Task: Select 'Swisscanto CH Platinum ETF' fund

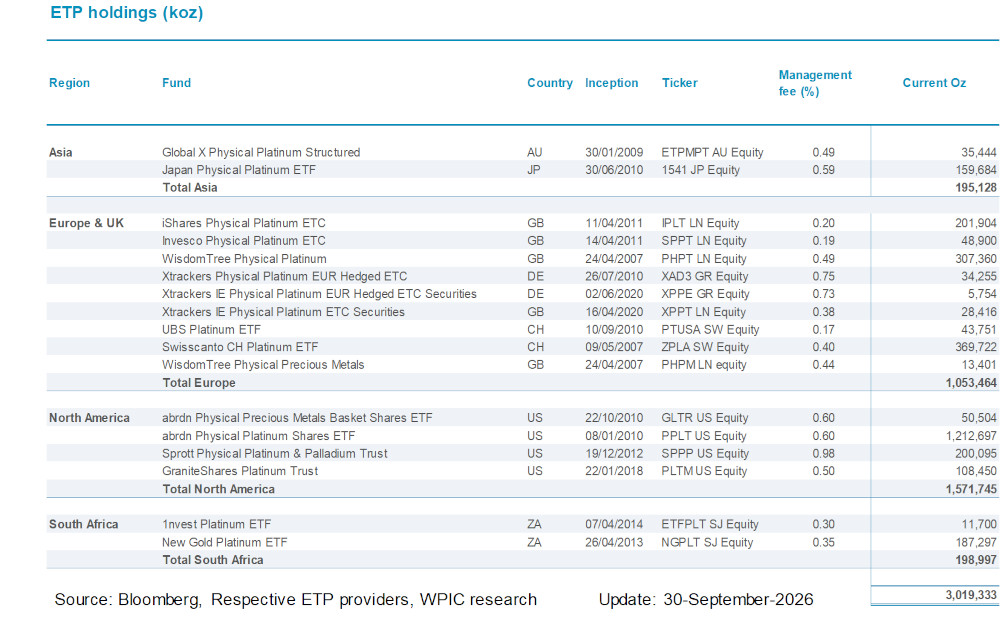Action: [240, 347]
